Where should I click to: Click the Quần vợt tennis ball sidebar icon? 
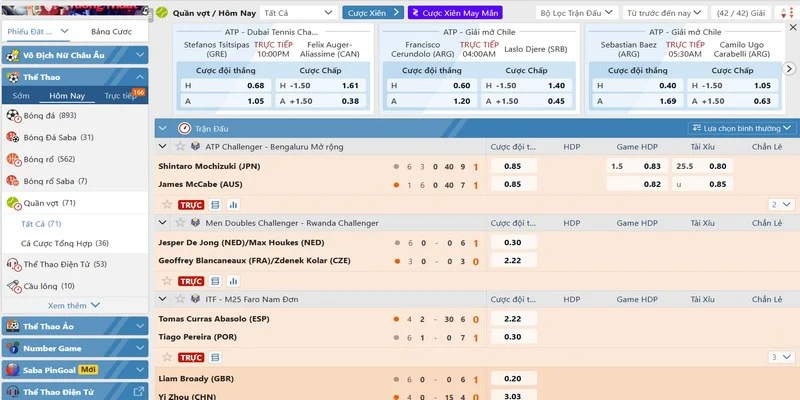[x=13, y=203]
